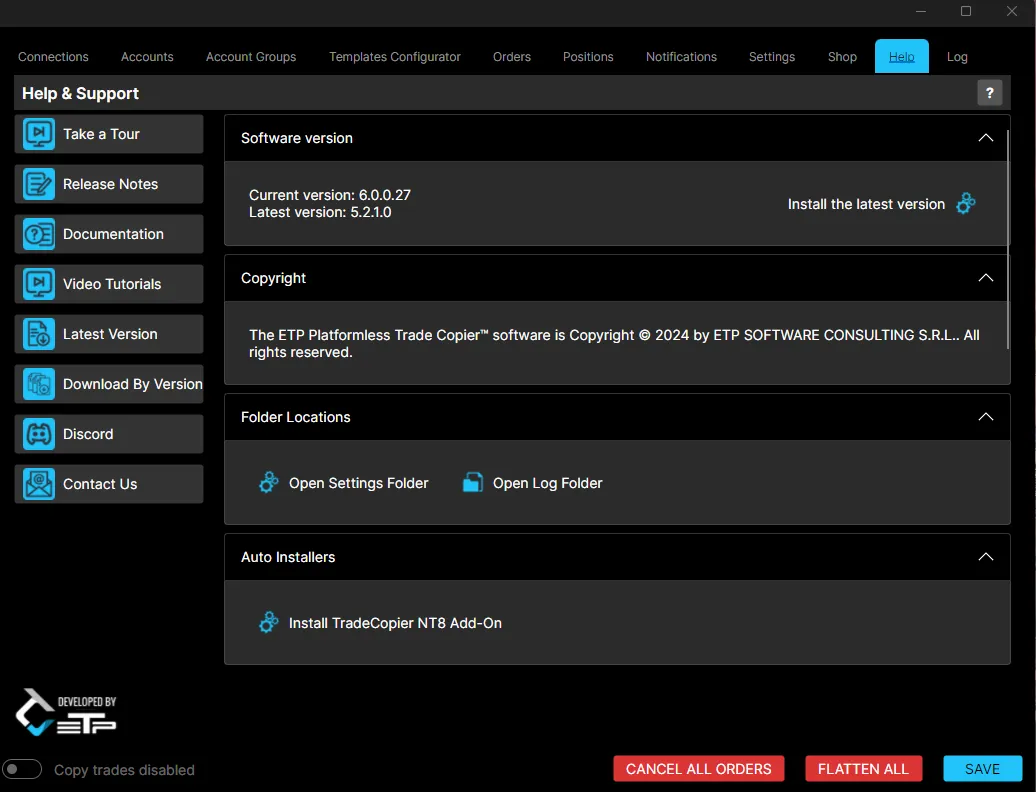
Task: Select the Help tab
Action: [901, 57]
